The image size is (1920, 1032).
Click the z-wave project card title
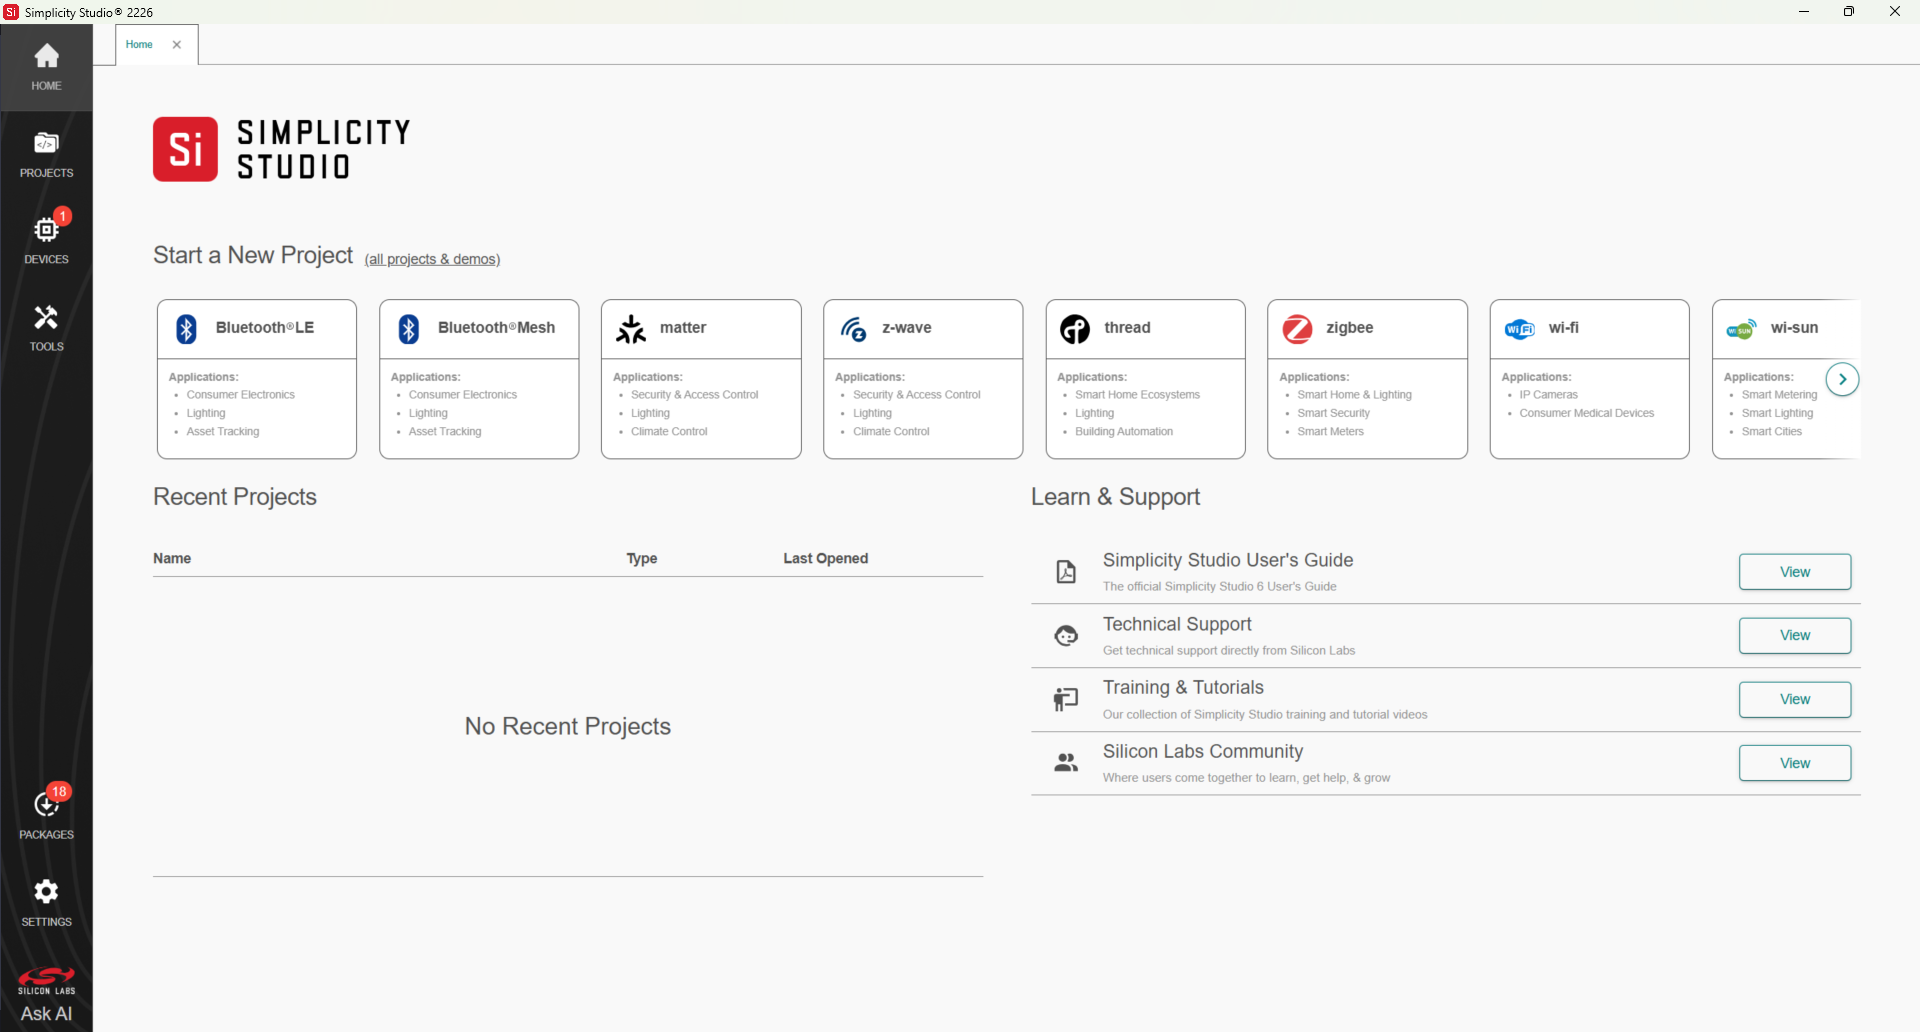pos(907,328)
